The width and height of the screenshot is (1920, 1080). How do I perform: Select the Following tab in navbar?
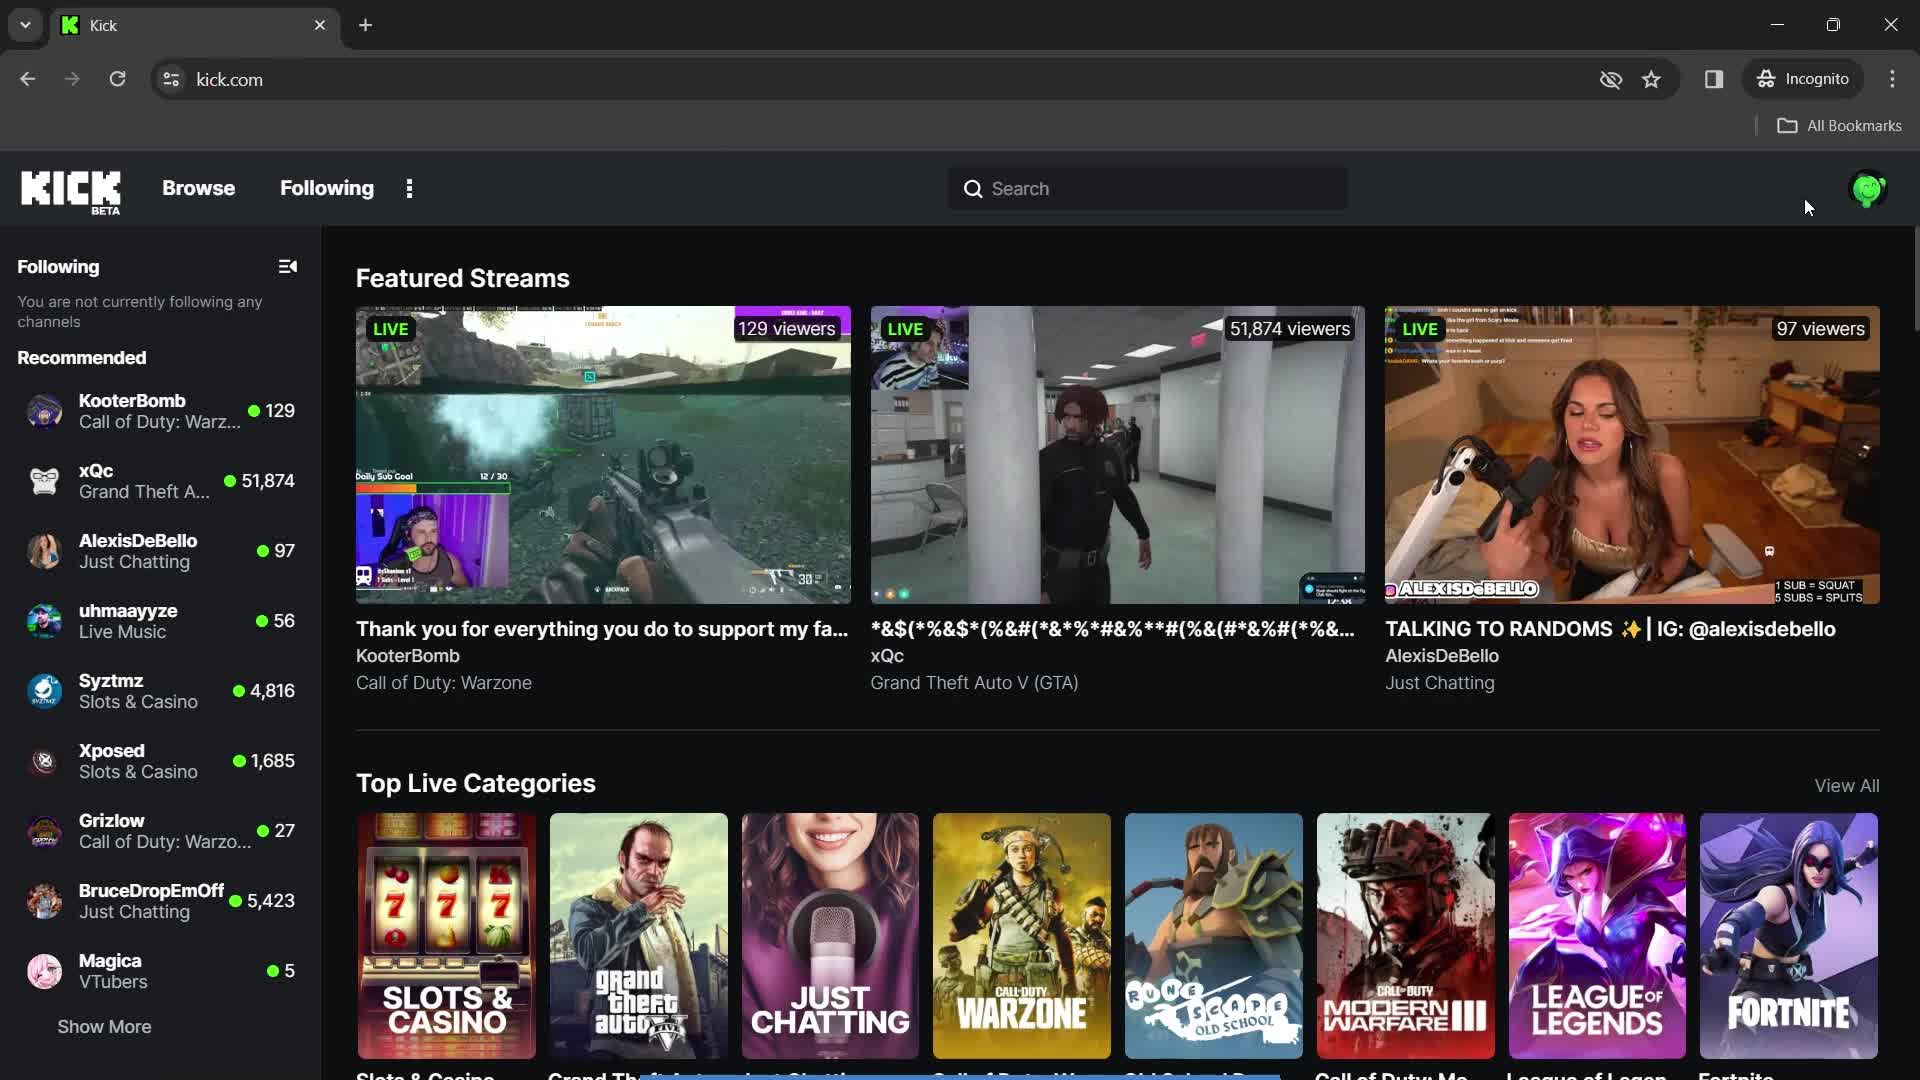coord(327,187)
